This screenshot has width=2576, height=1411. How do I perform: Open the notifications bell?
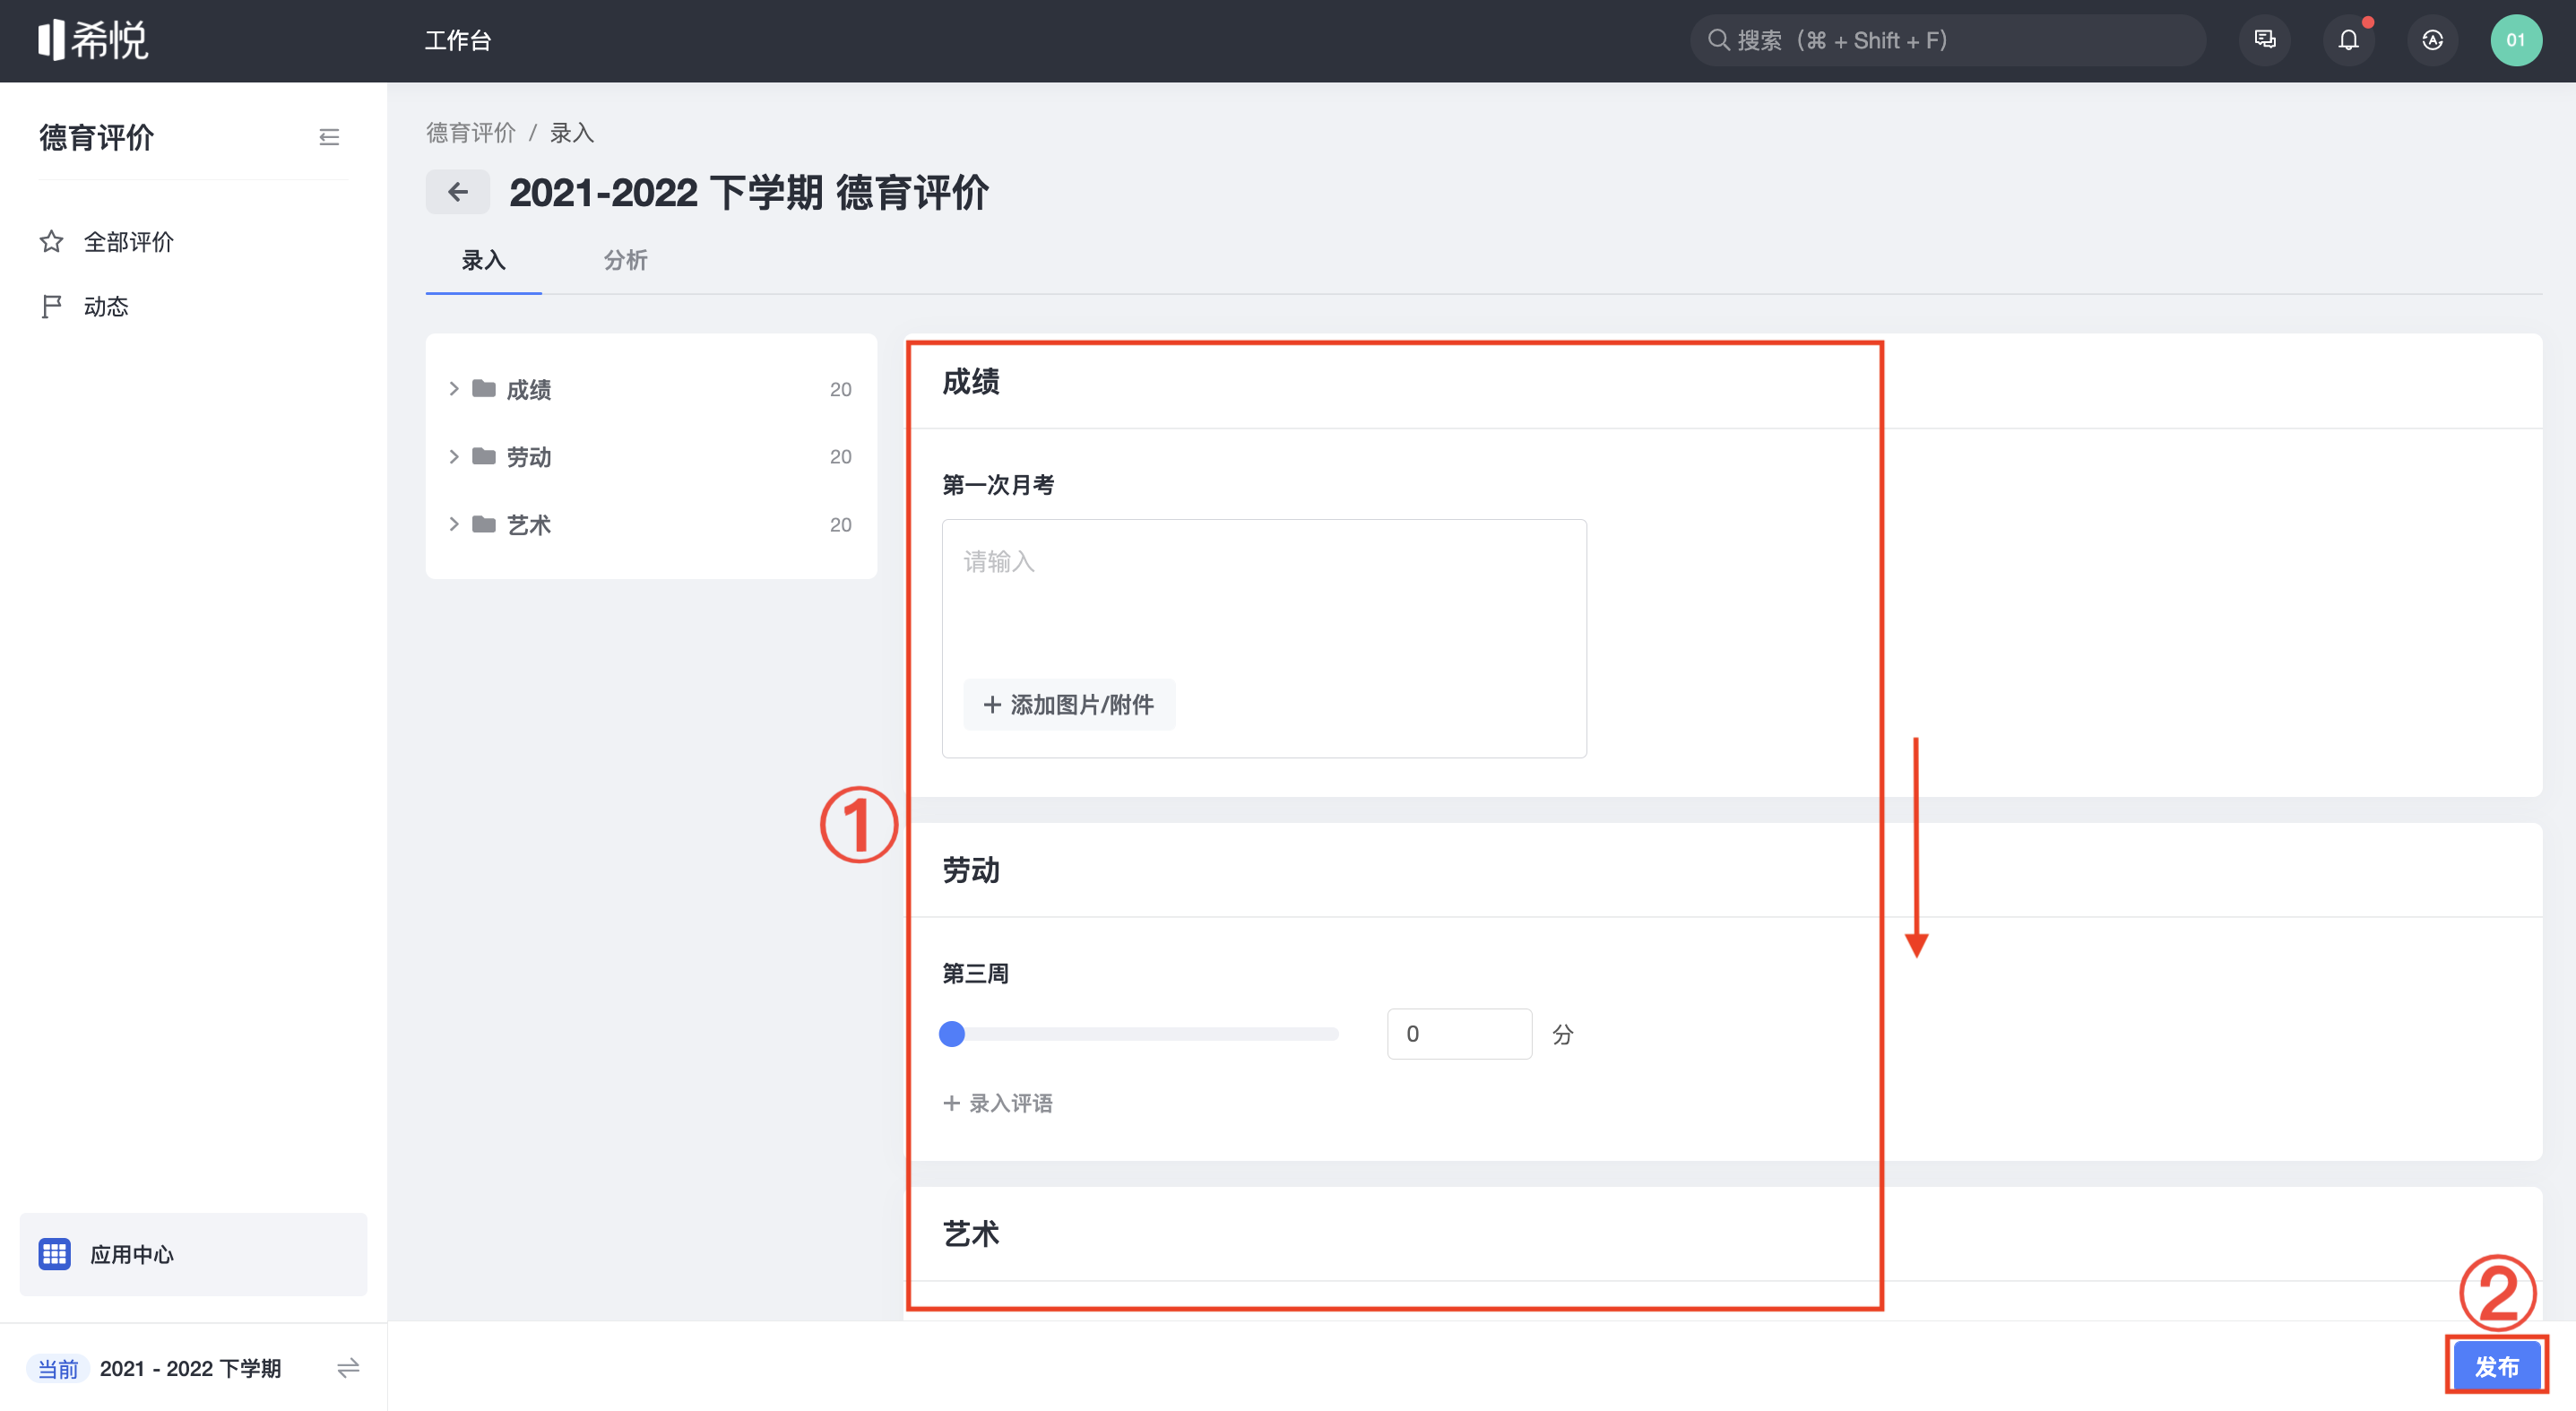click(x=2348, y=40)
